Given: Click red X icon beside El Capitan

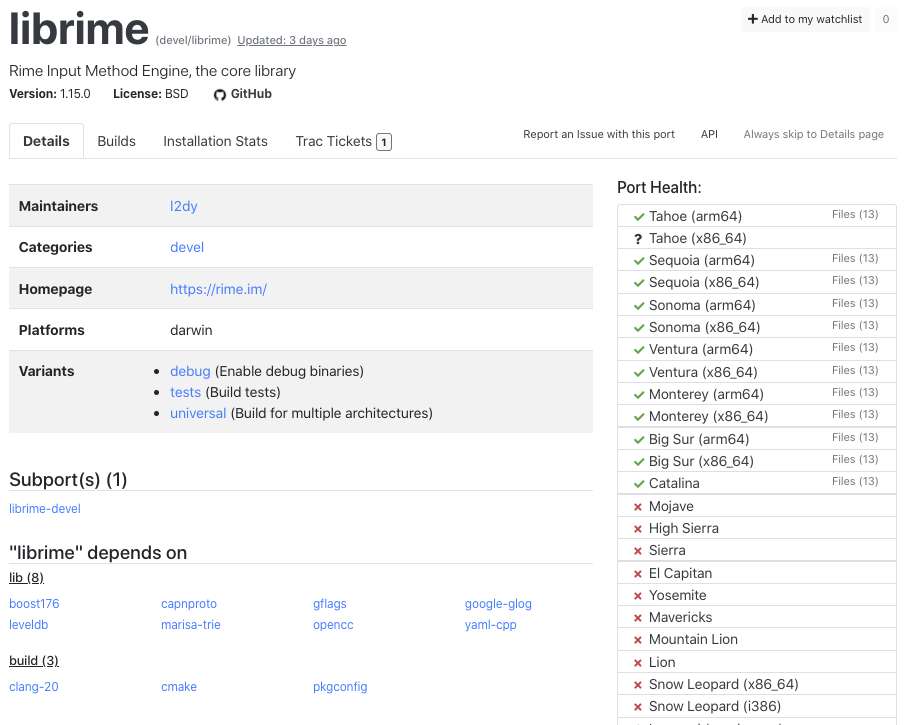Looking at the screenshot, I should coord(638,574).
